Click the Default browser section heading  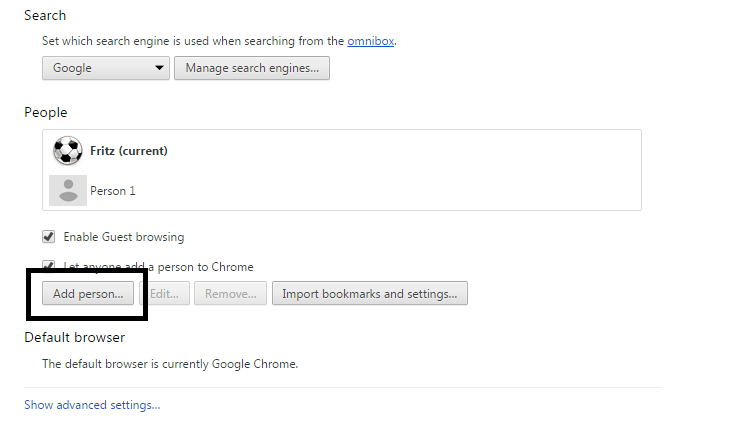click(74, 337)
